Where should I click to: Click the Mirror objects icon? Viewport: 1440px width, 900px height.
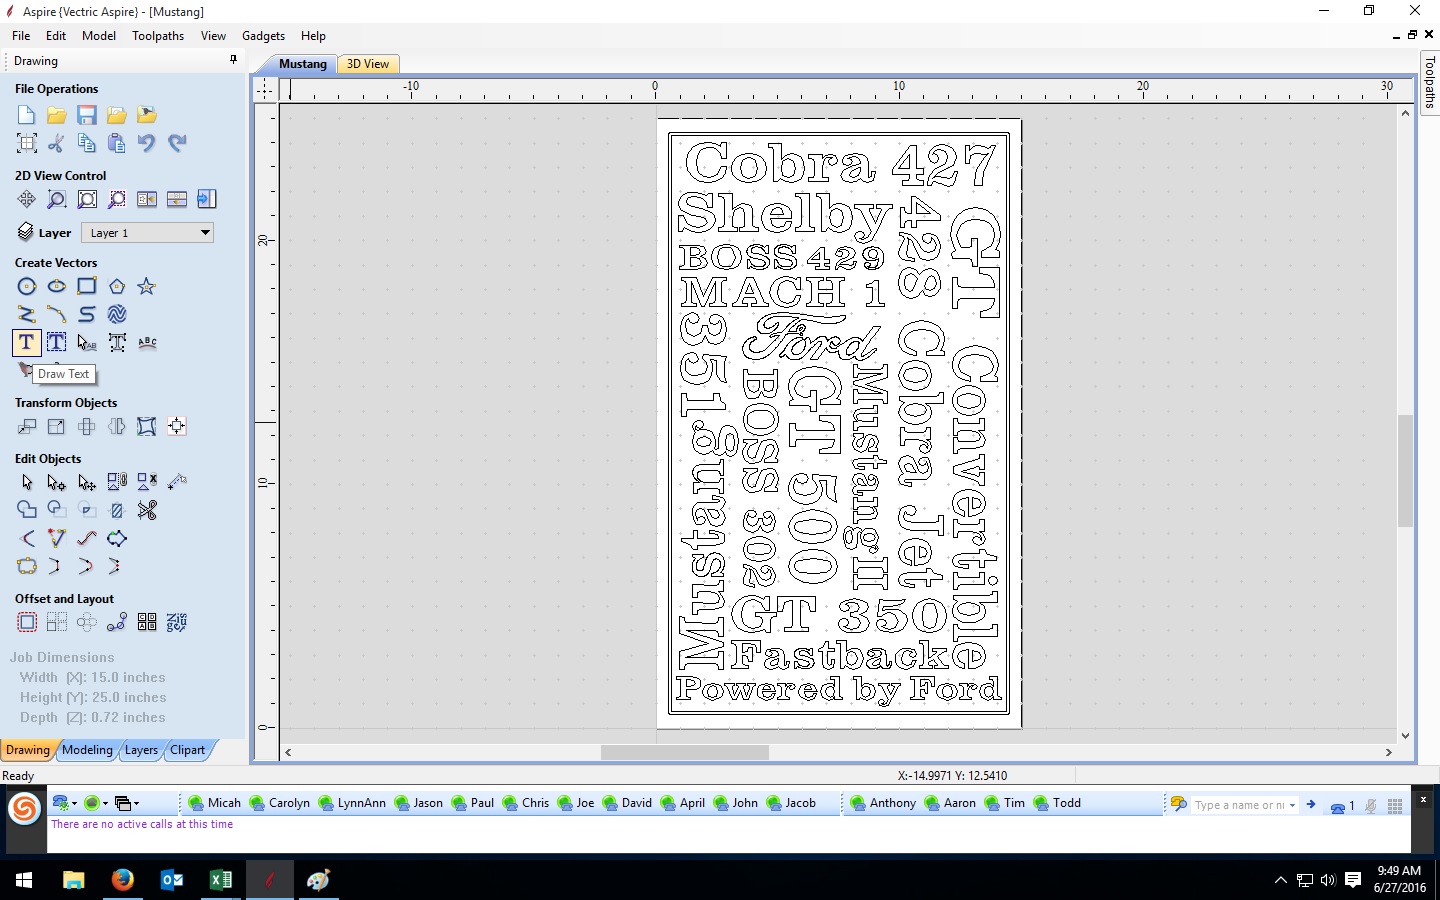coord(117,427)
